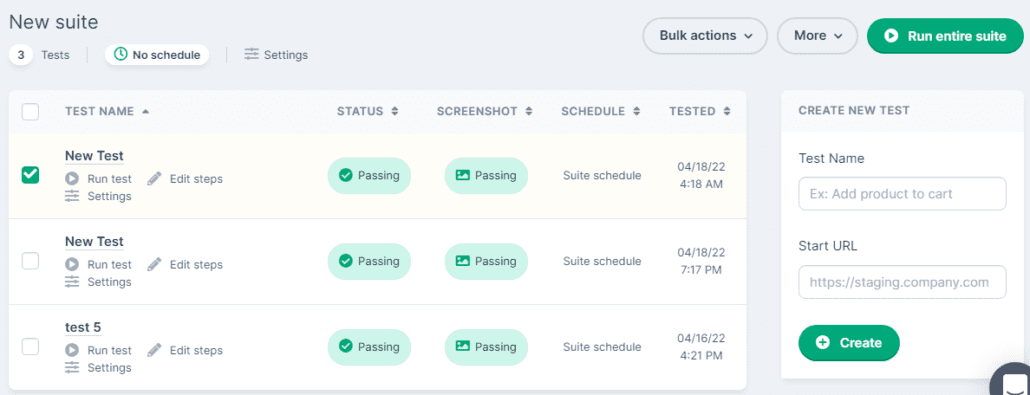This screenshot has width=1030, height=395.
Task: Toggle the select-all checkbox in table header
Action: (x=30, y=112)
